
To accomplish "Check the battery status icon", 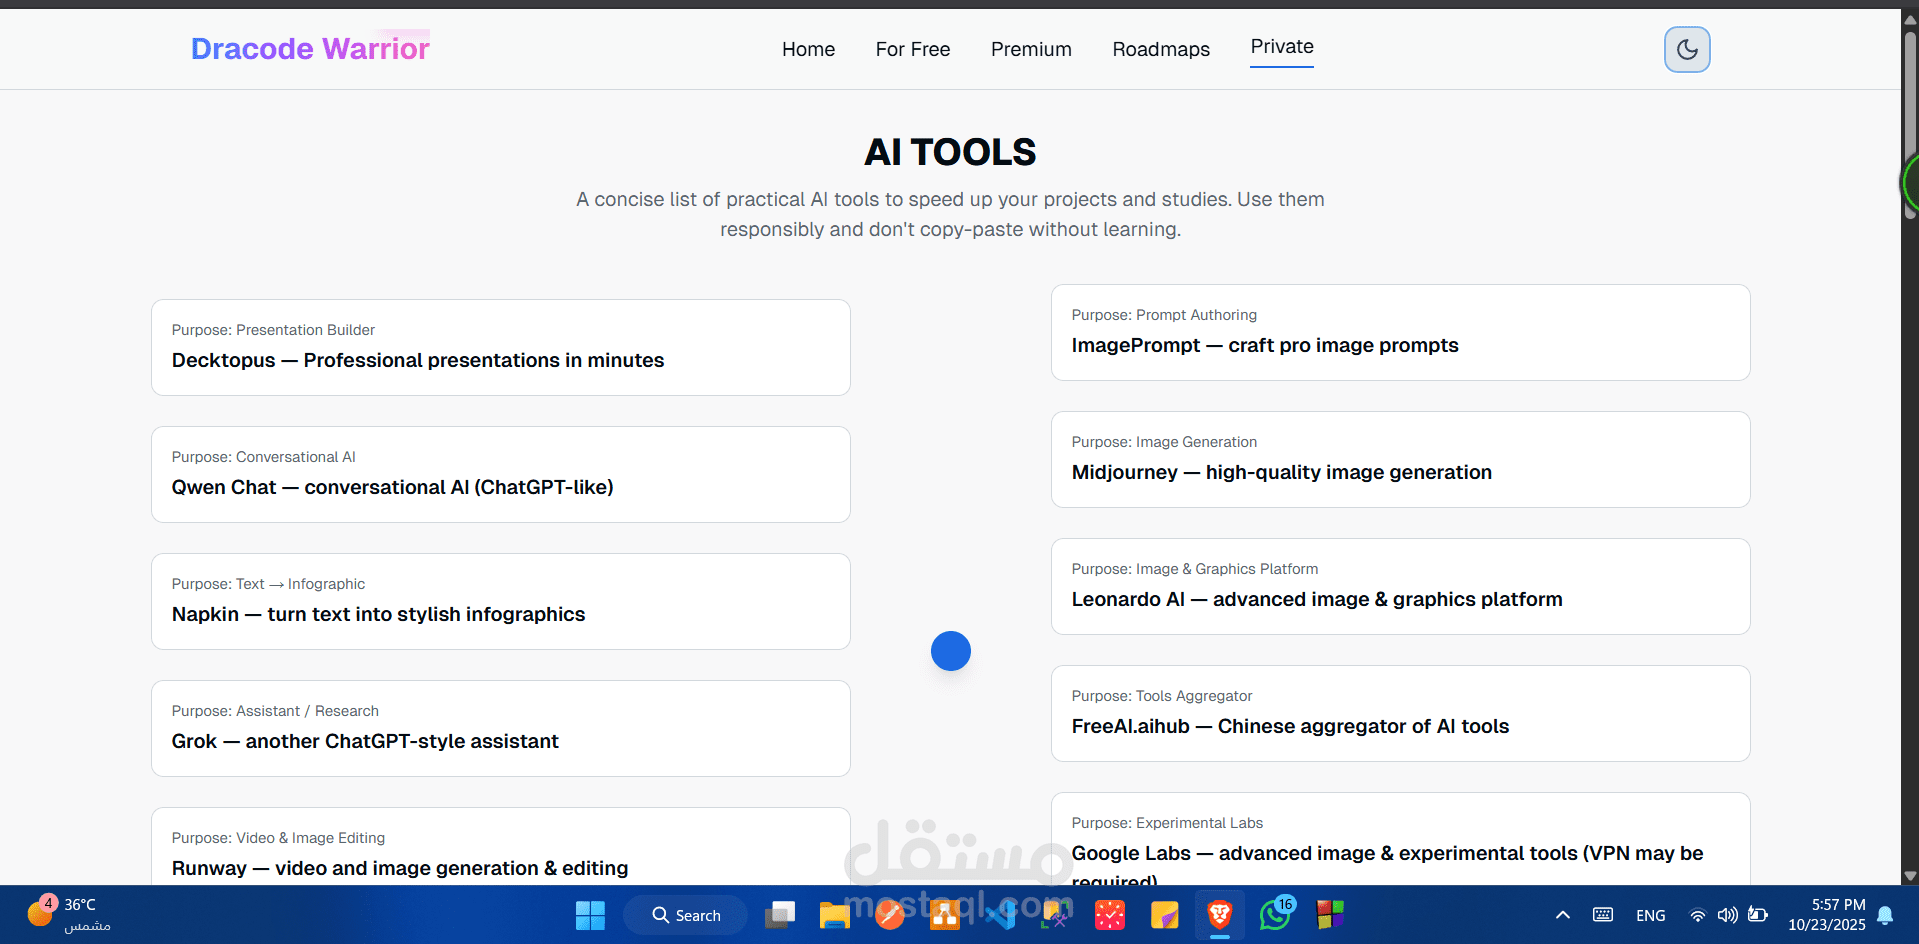I will [x=1758, y=915].
